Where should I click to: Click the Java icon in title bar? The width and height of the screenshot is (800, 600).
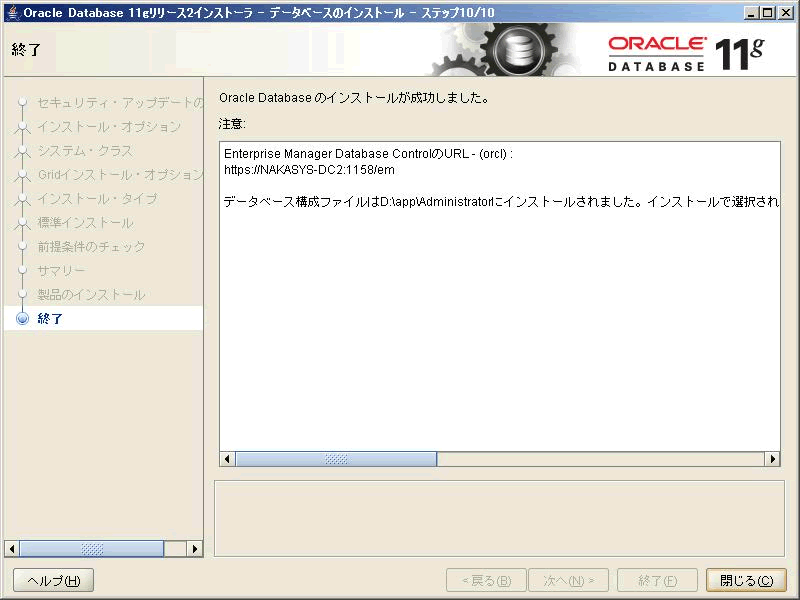tap(11, 12)
